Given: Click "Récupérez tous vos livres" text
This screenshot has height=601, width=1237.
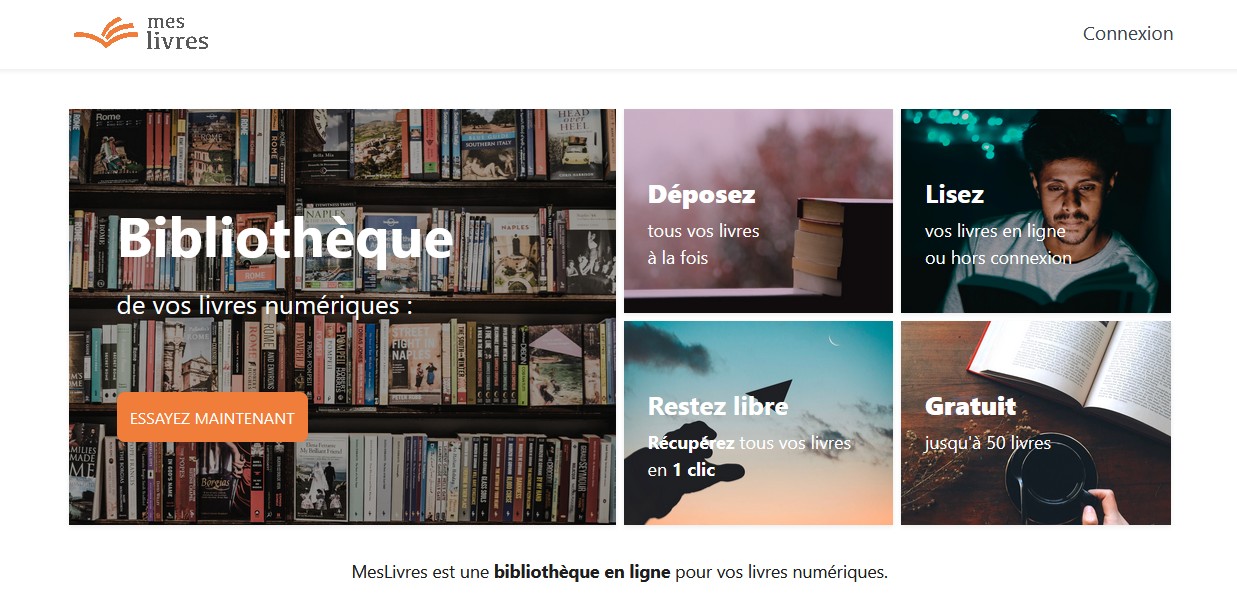Looking at the screenshot, I should 749,442.
